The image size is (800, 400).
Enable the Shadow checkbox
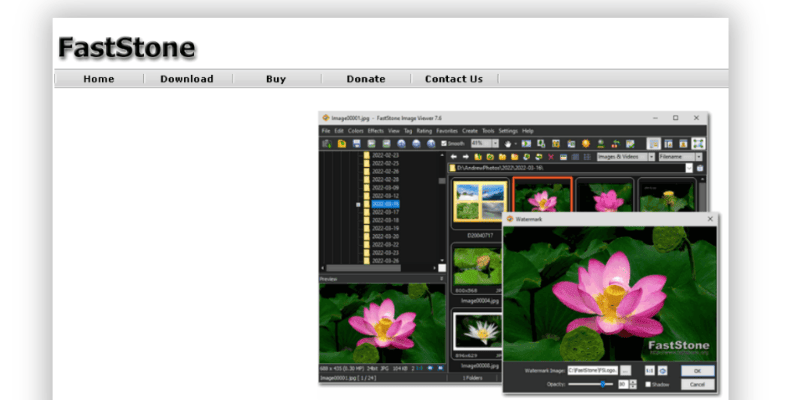tap(649, 384)
